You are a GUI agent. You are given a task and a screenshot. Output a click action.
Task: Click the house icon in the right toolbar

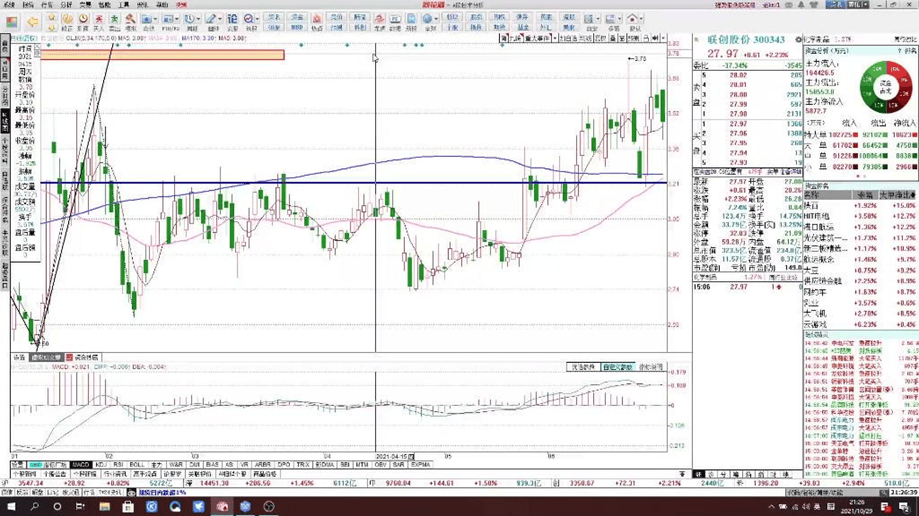[633, 19]
